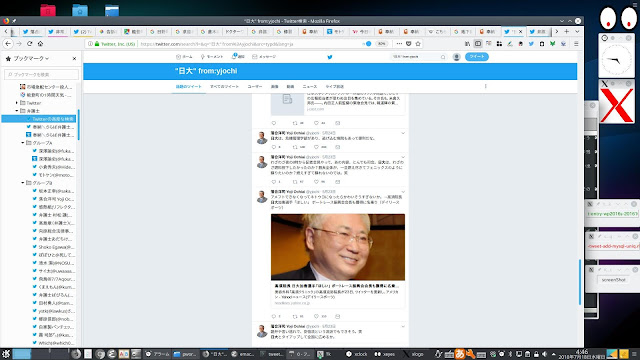Switch to the ニュース results tab
Image resolution: width=640 pixels, height=360 pixels.
tap(310, 87)
